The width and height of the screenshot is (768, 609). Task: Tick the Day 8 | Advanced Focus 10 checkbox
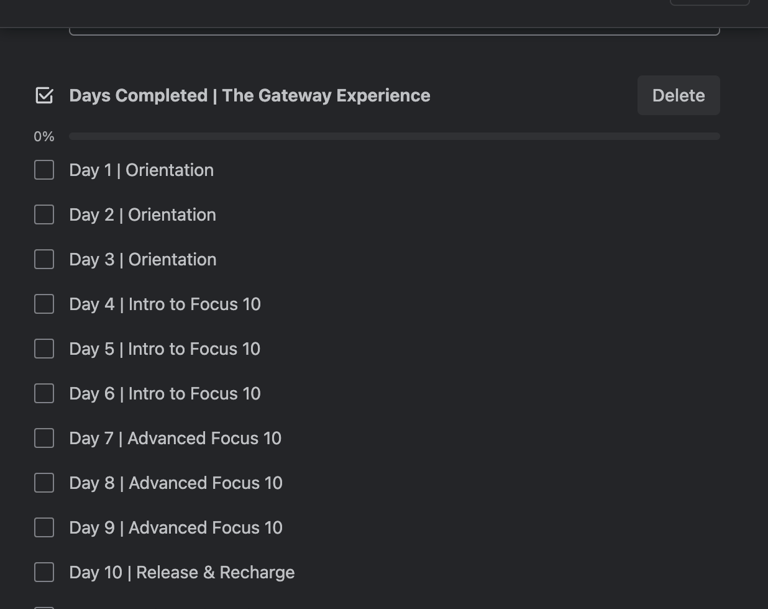(44, 483)
